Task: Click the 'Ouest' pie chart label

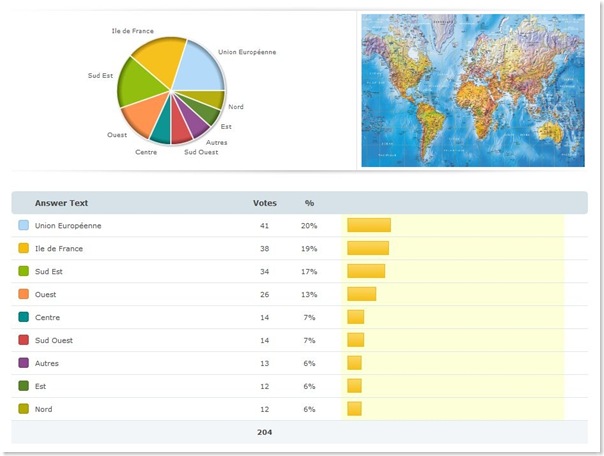Action: point(117,135)
